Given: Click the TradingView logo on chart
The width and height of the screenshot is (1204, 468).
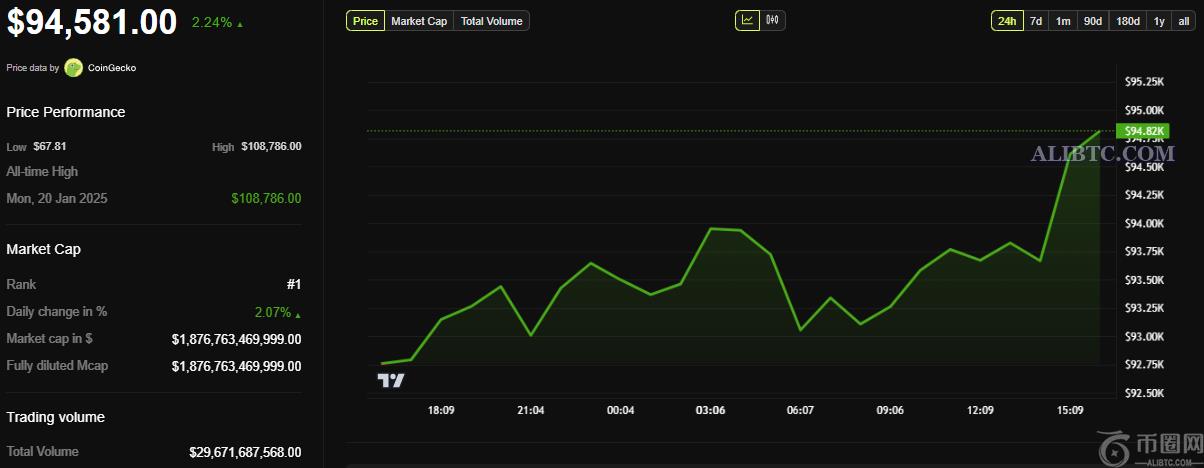Looking at the screenshot, I should click(x=390, y=380).
